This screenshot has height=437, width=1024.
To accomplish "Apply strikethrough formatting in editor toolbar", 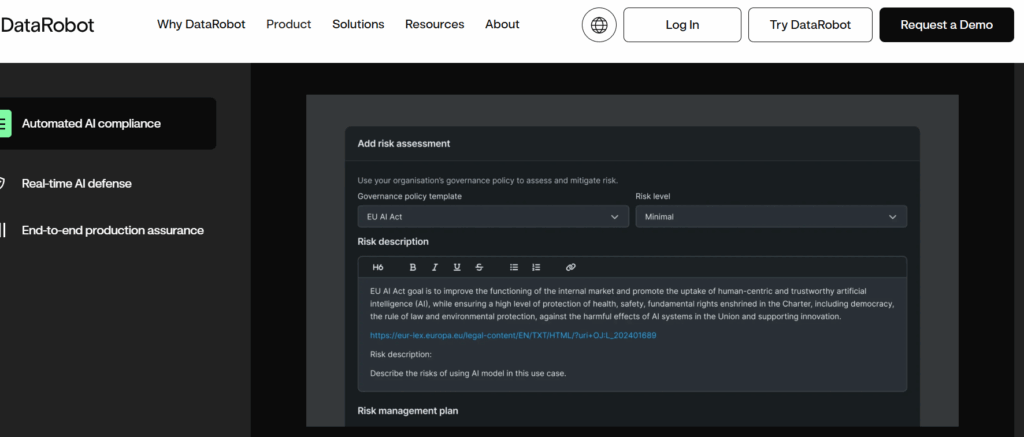I will coord(480,267).
